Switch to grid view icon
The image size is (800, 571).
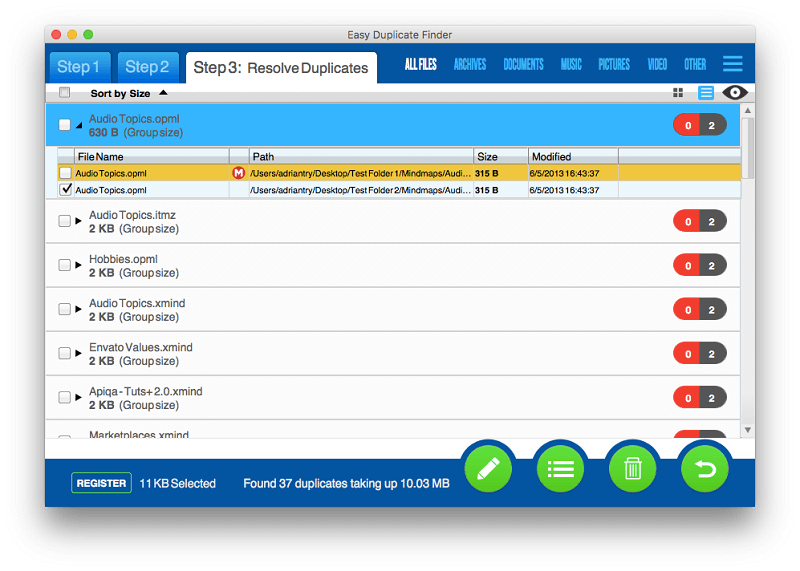(x=678, y=93)
